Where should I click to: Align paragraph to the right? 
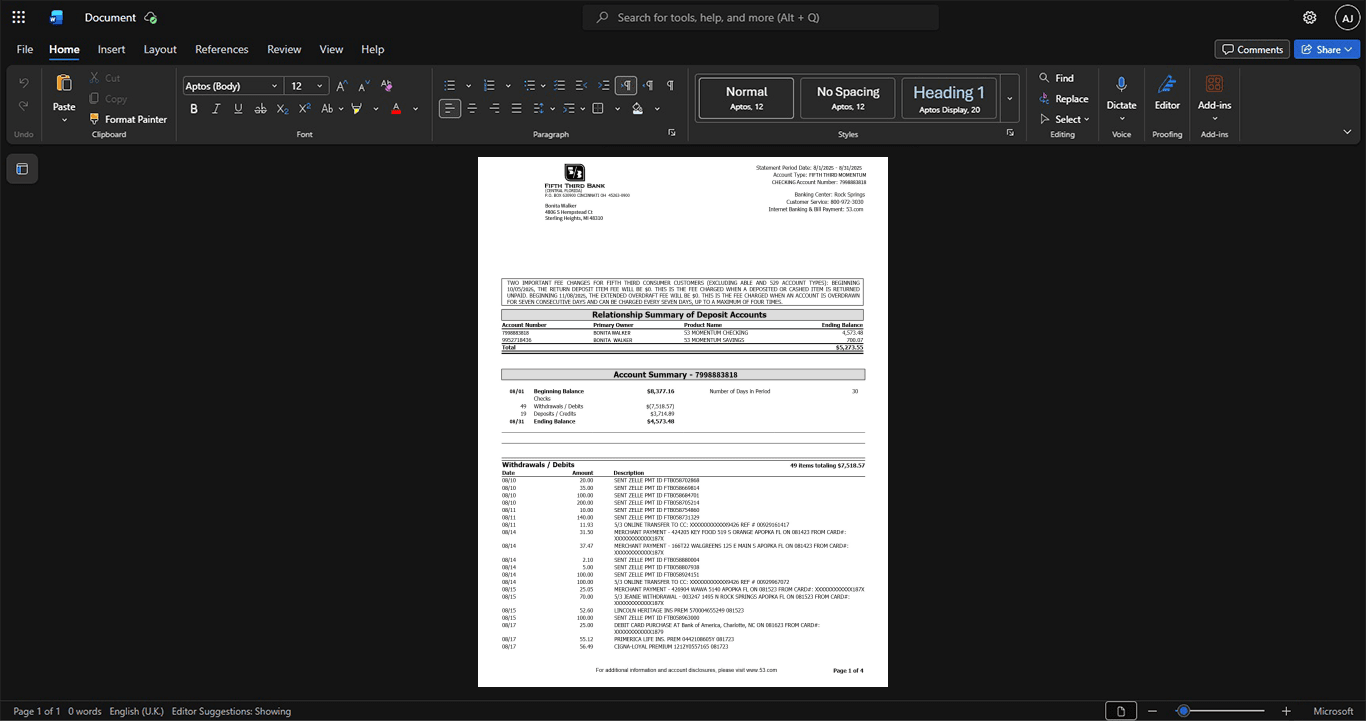(x=494, y=108)
